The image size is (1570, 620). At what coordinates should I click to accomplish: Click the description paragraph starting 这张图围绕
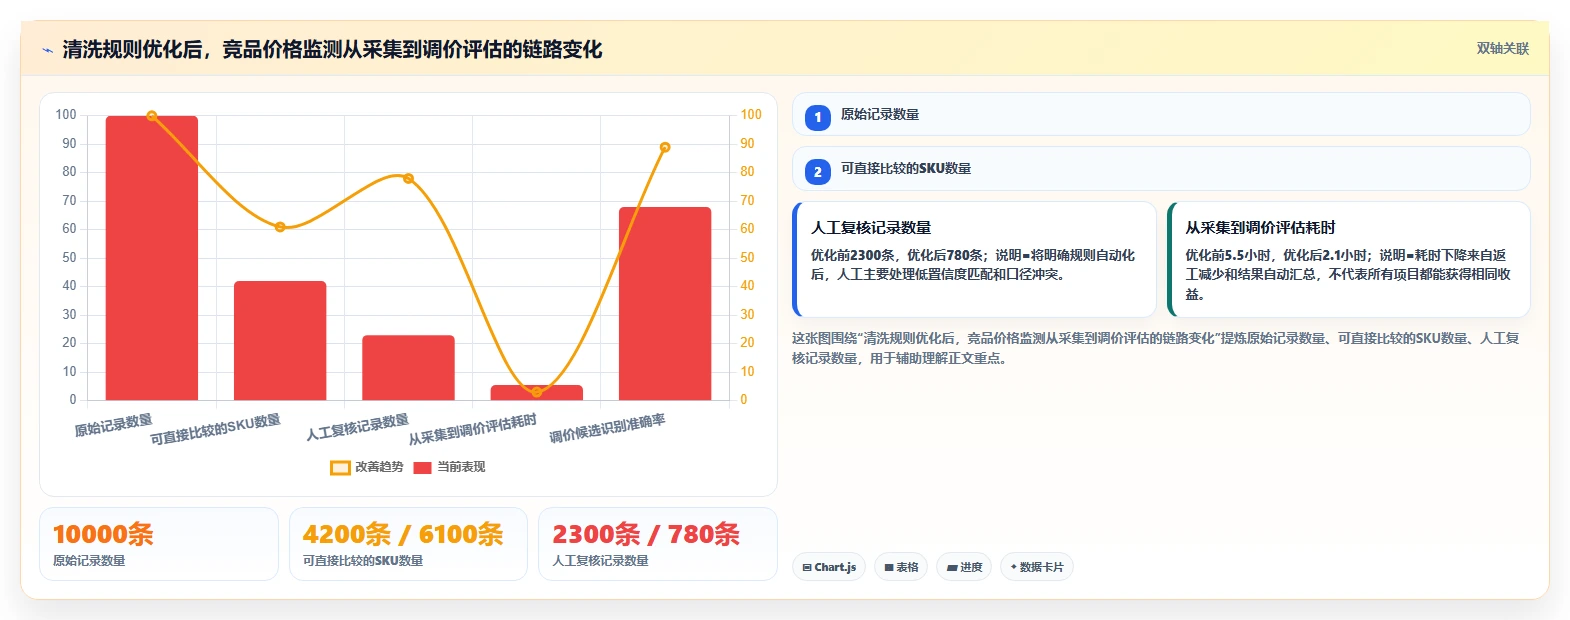coord(1156,348)
